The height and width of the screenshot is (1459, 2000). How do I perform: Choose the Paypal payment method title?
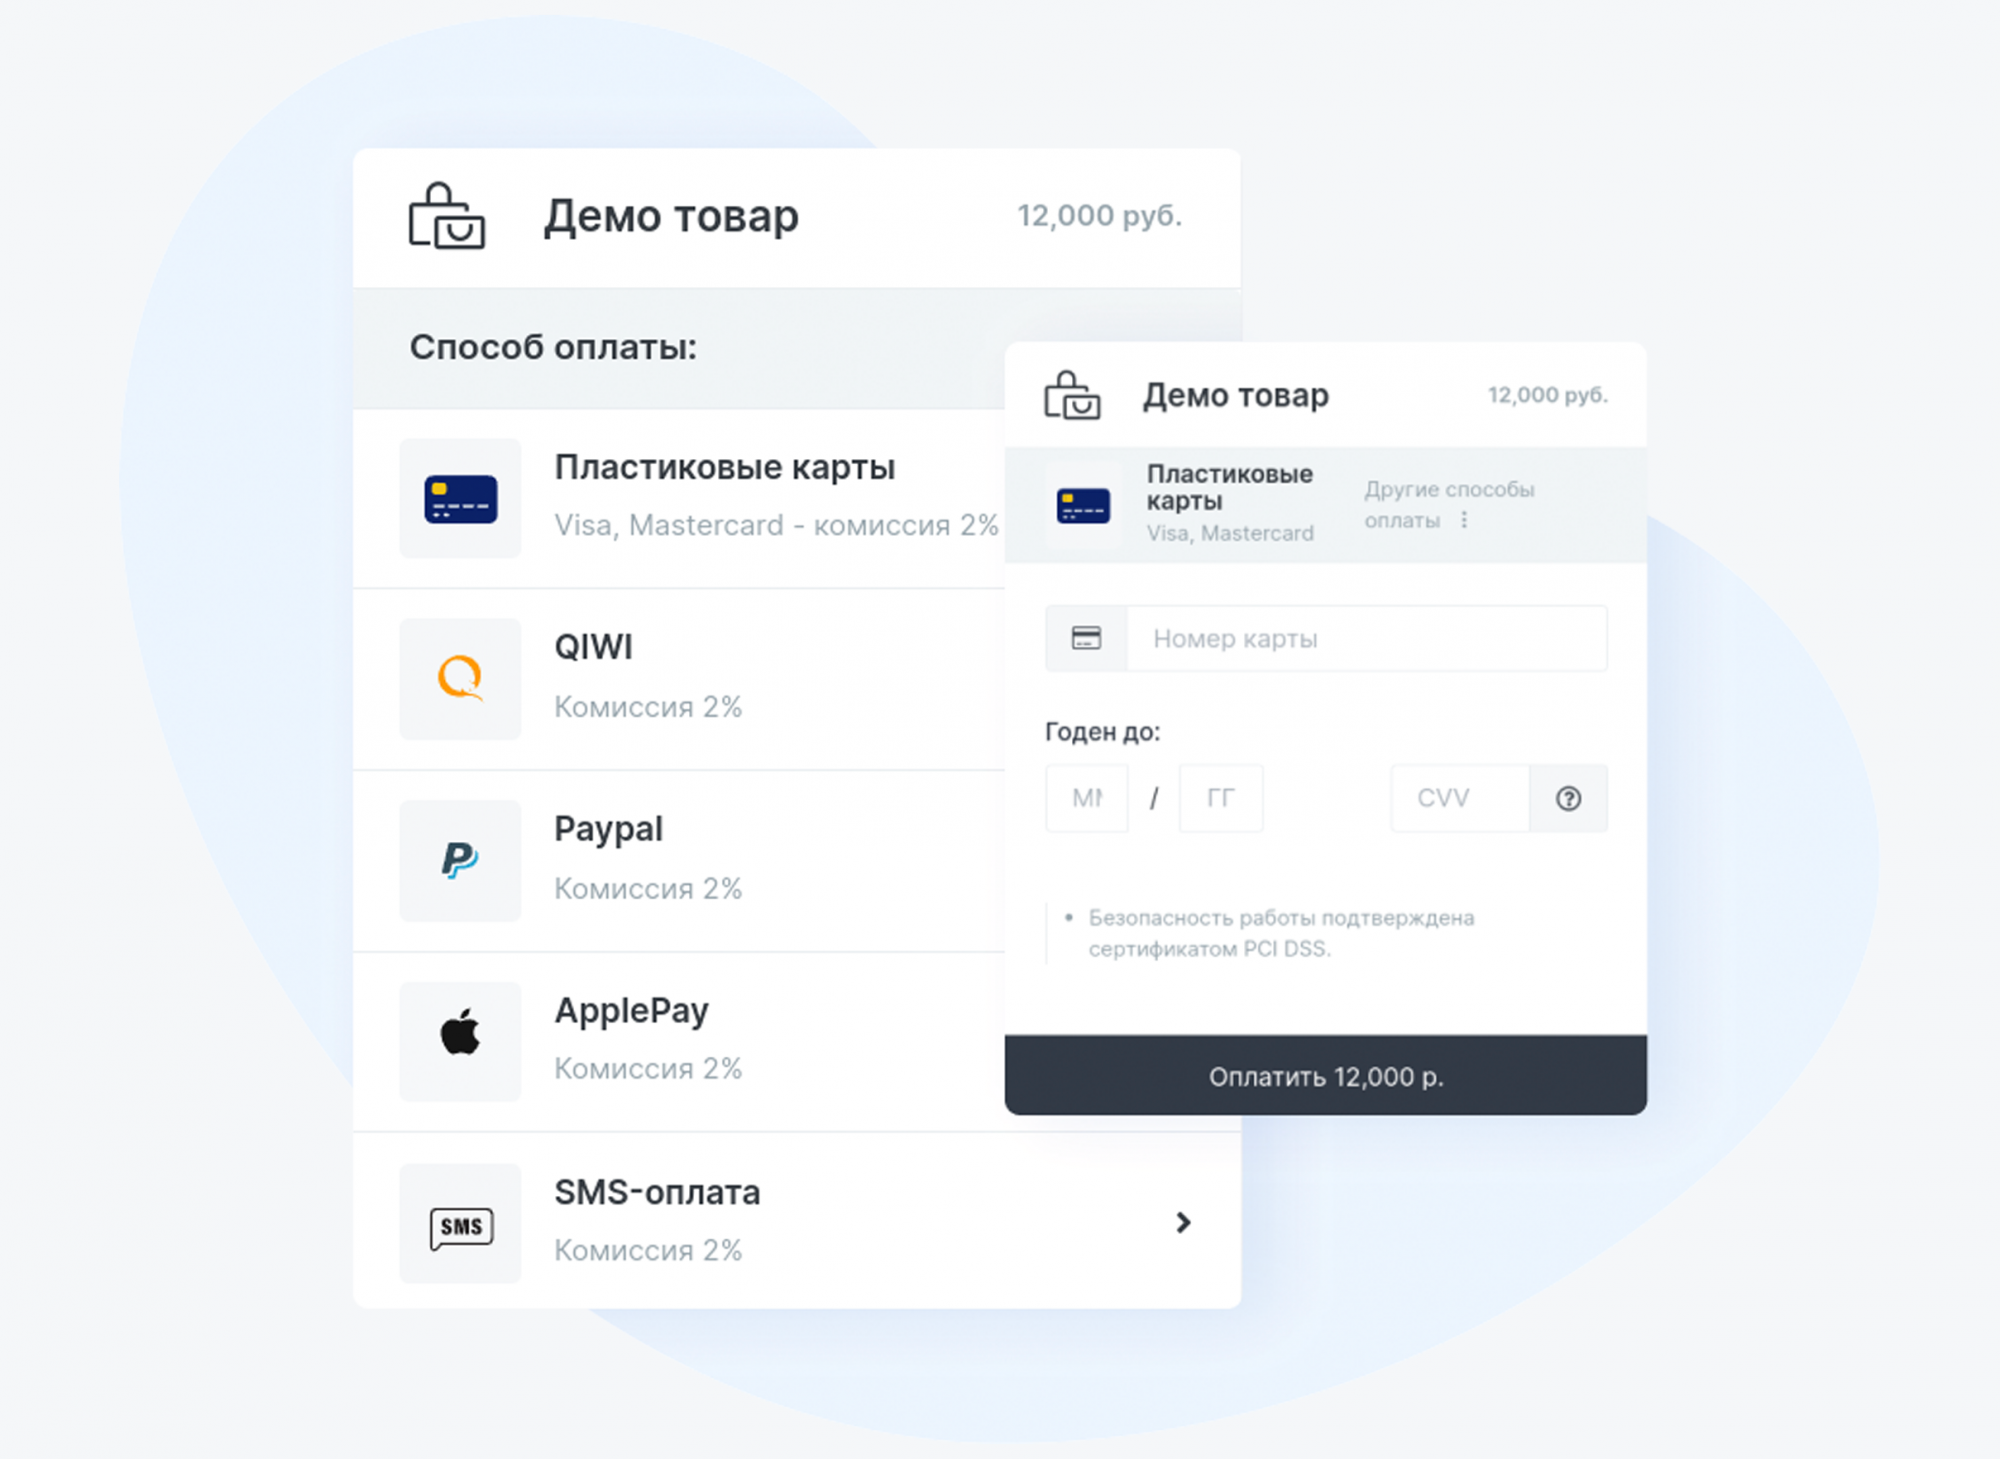(608, 830)
